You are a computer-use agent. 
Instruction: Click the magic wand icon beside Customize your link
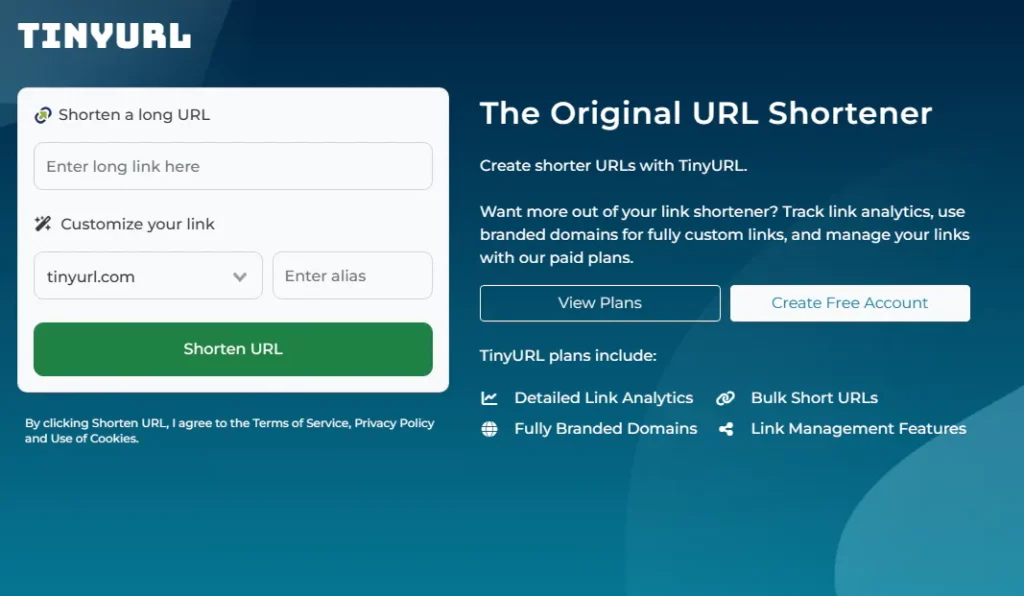[43, 224]
